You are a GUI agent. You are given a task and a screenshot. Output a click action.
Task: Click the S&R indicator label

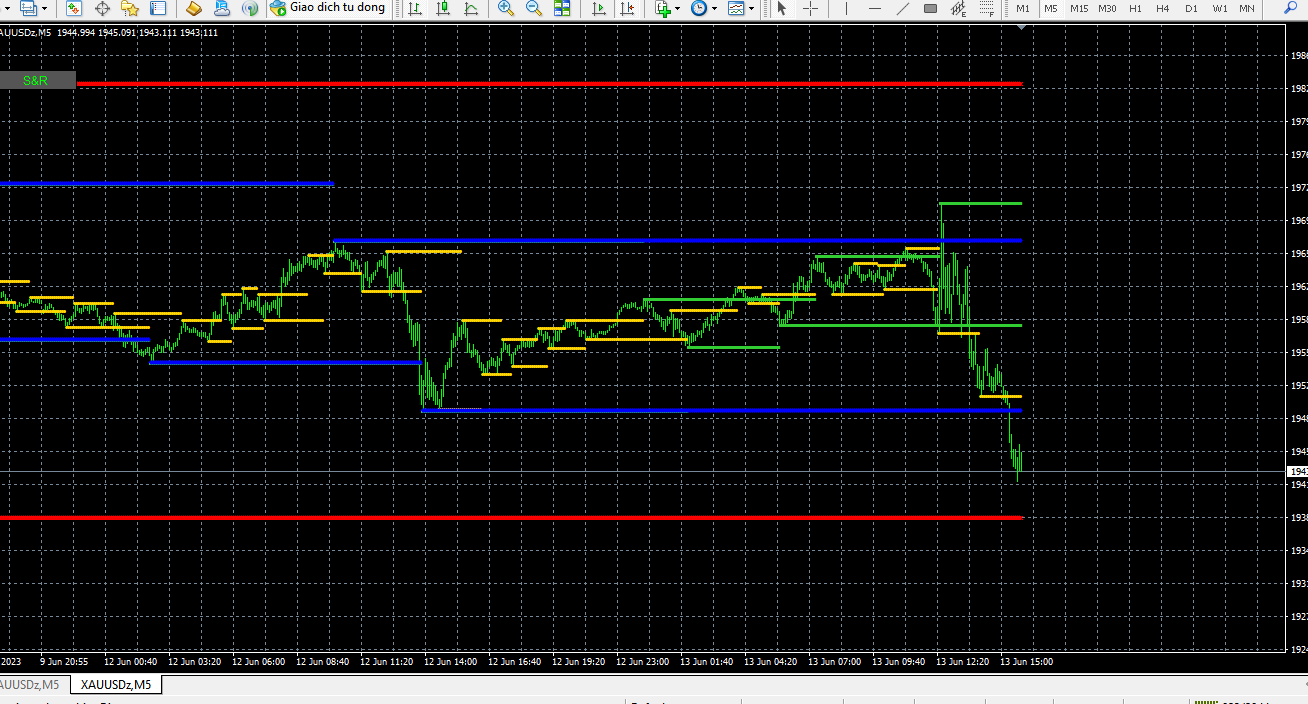36,80
